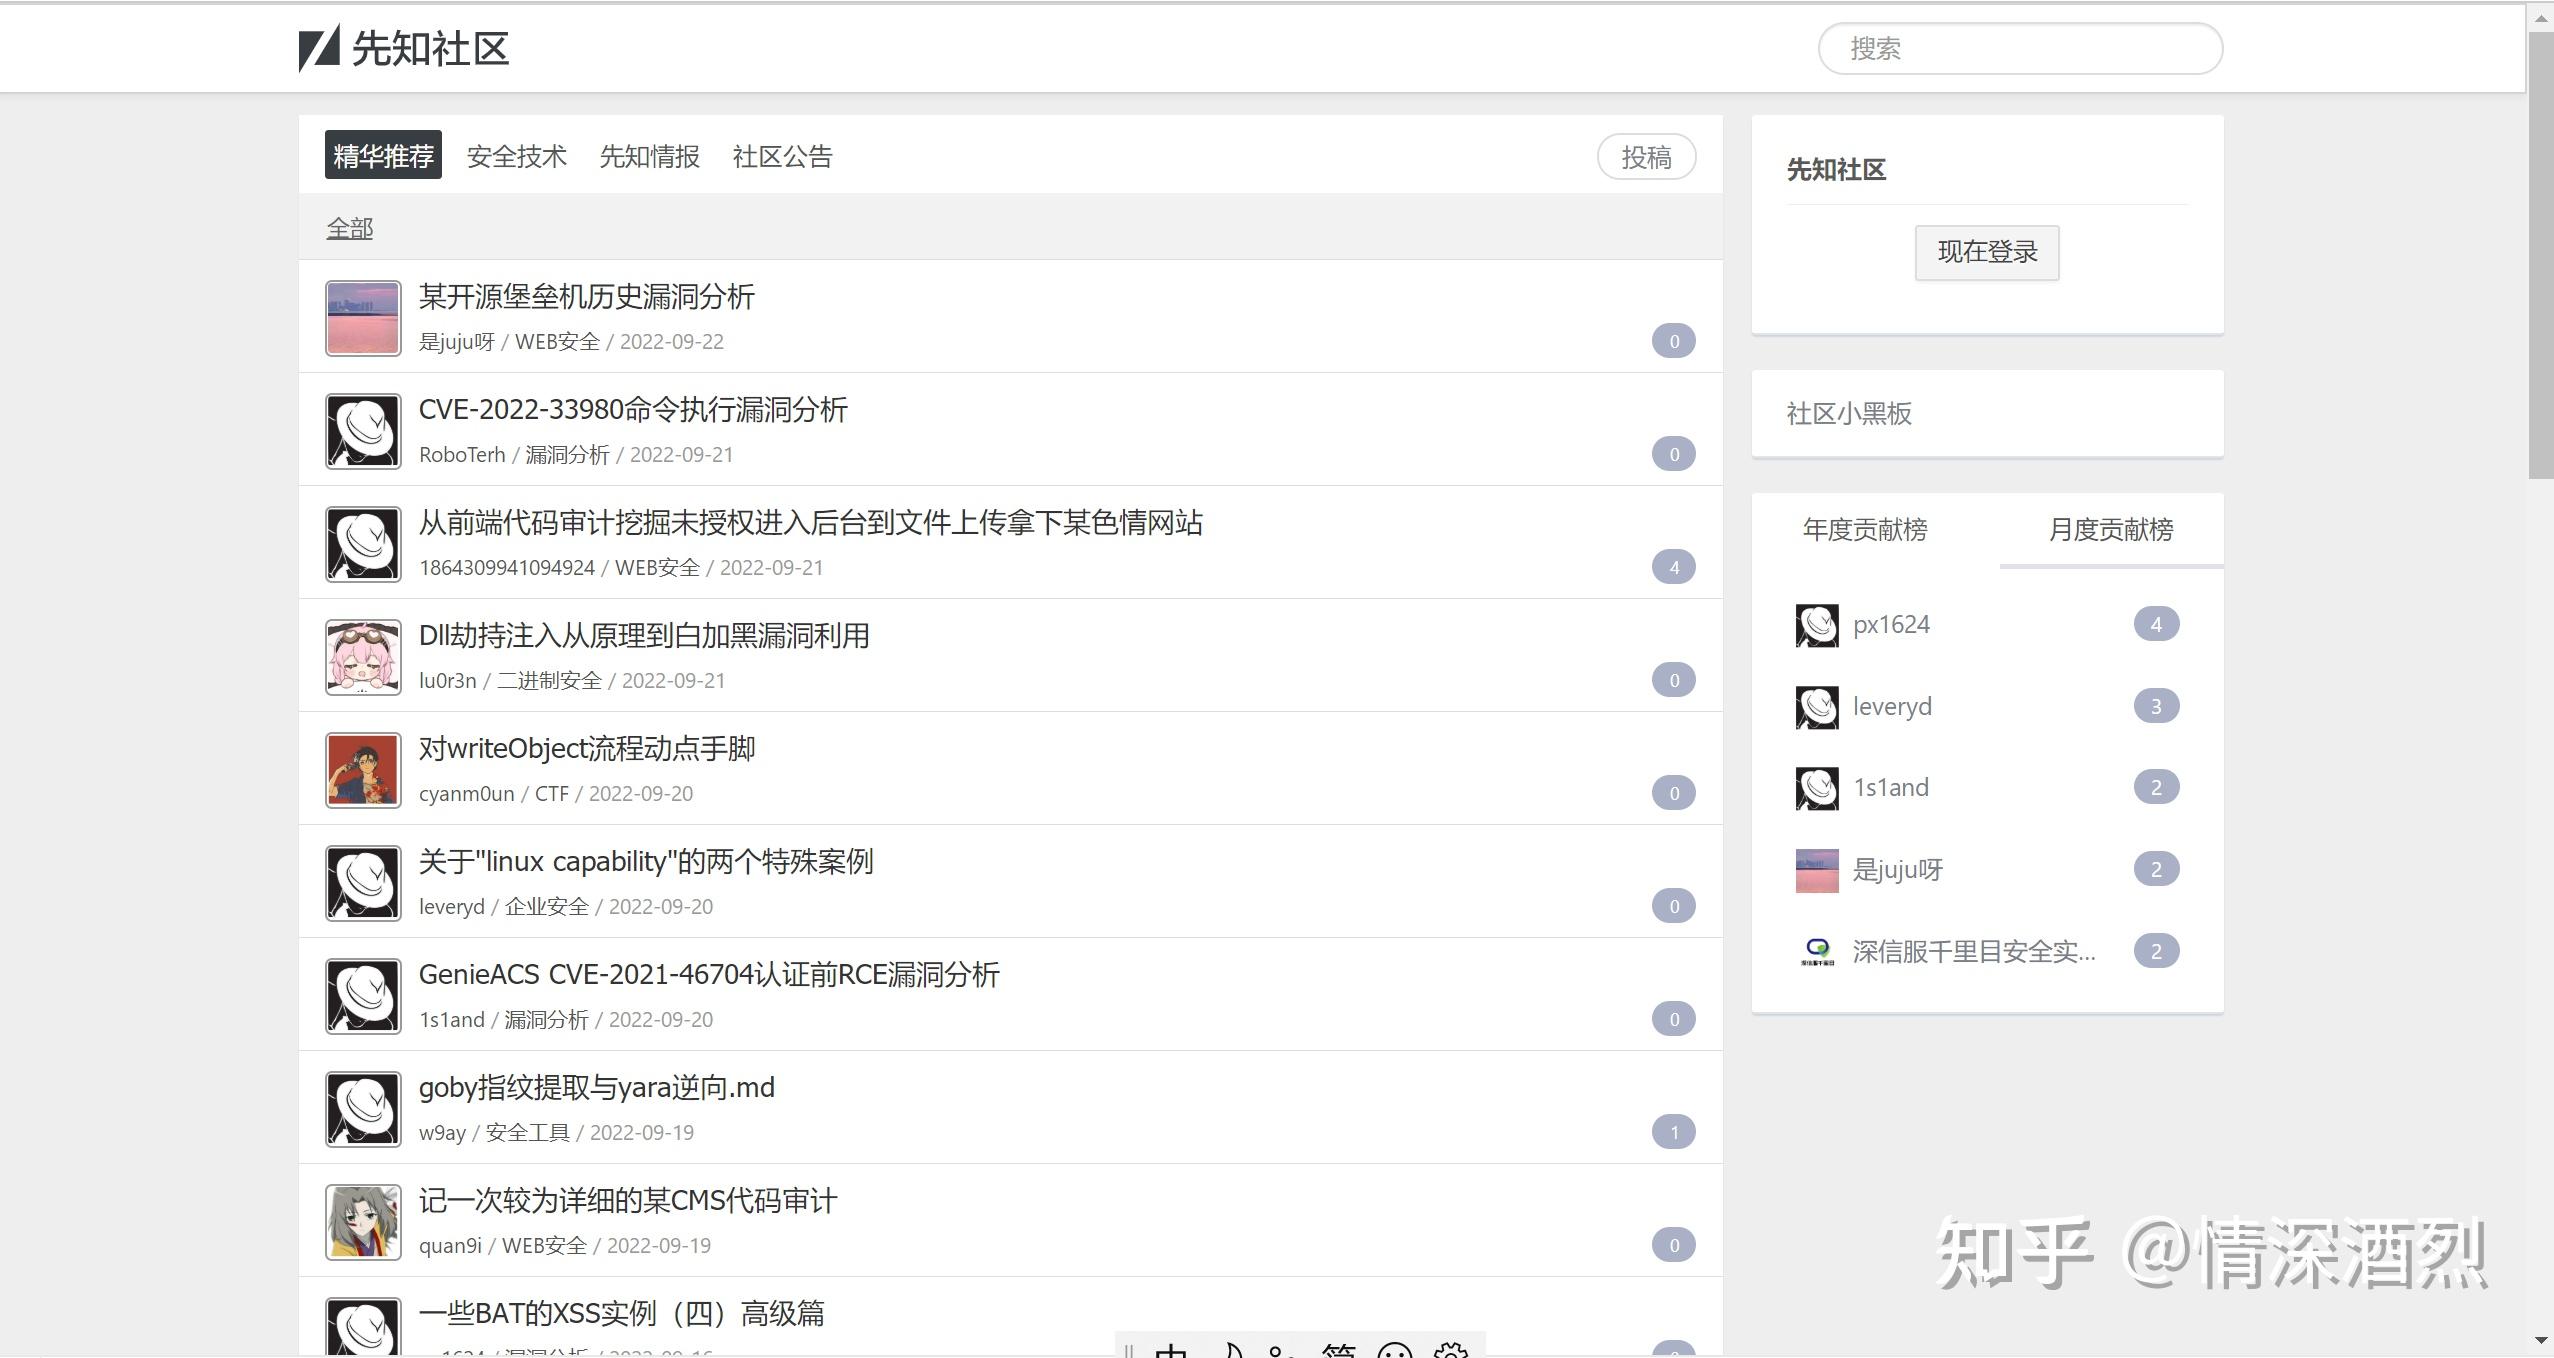Click the page vertical scrollbar thumb
This screenshot has height=1358, width=2554.
[x=2541, y=255]
